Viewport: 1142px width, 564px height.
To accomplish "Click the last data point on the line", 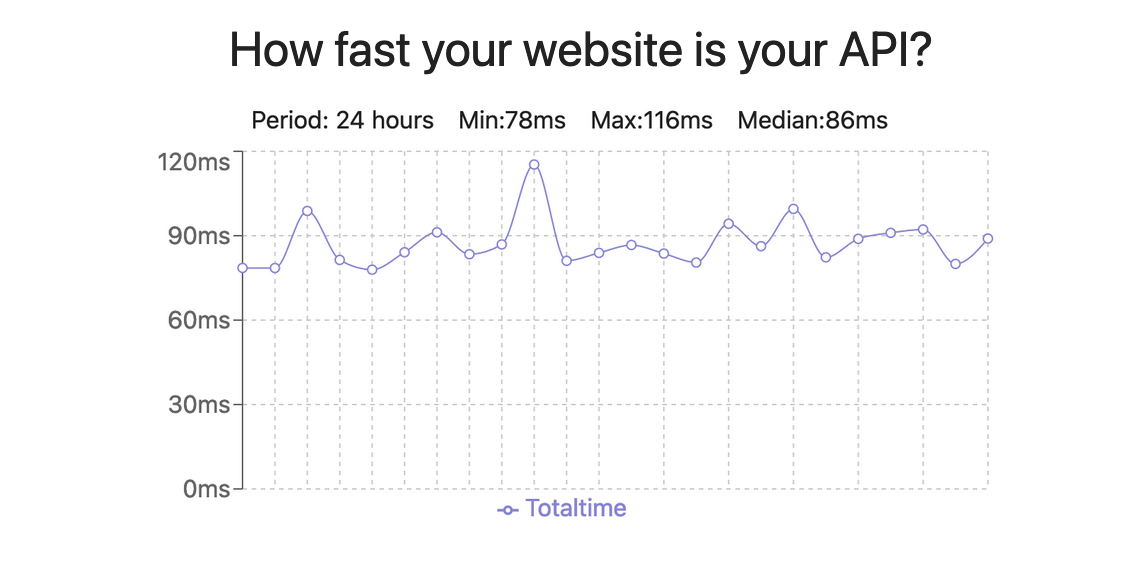I will [988, 238].
